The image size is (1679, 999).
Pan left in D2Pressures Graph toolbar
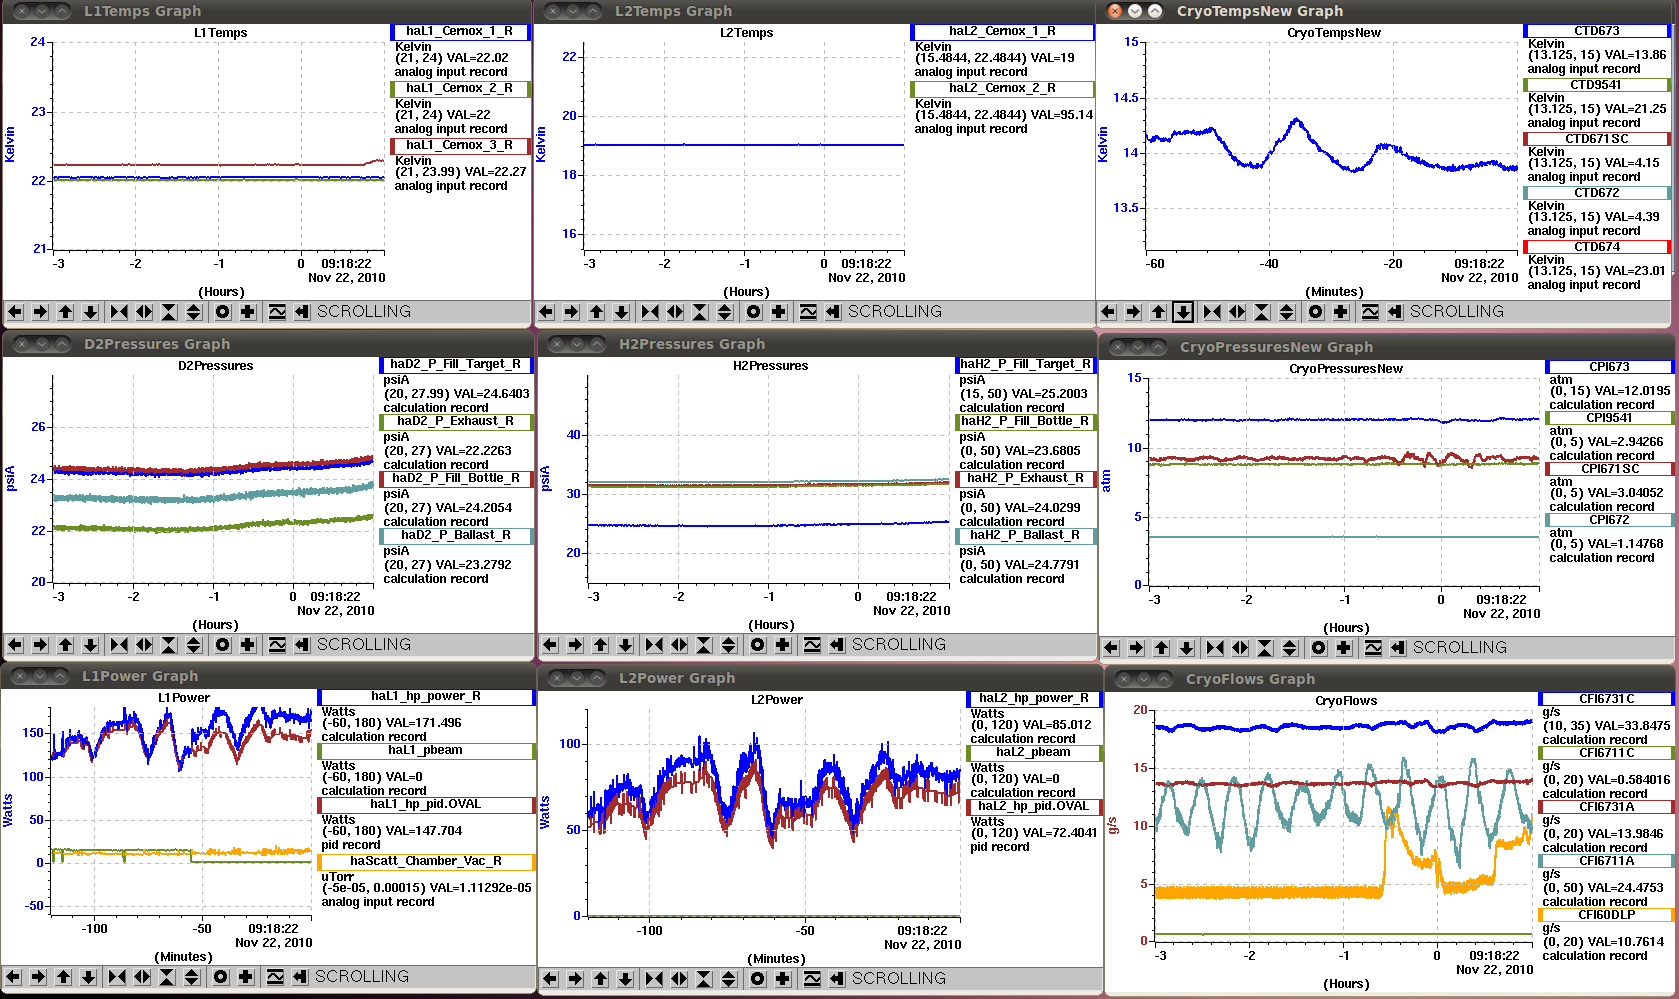tap(15, 645)
